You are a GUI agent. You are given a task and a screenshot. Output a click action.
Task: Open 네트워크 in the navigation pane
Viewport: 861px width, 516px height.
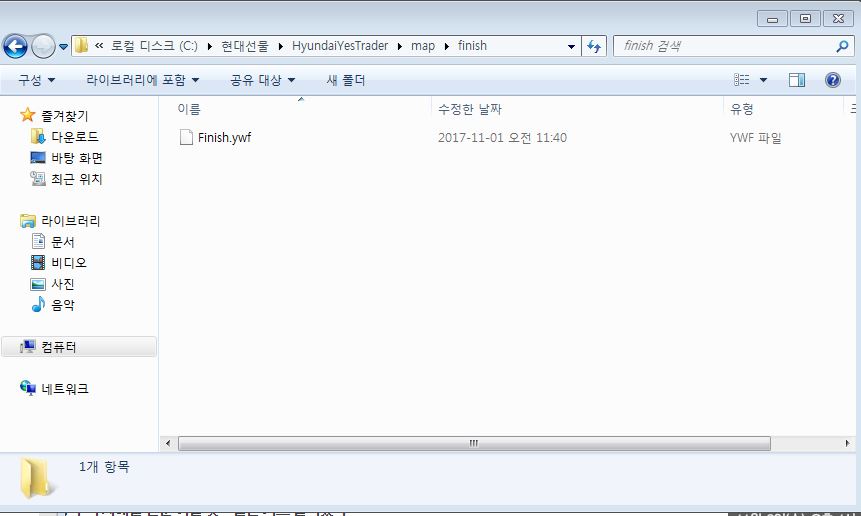[x=64, y=389]
